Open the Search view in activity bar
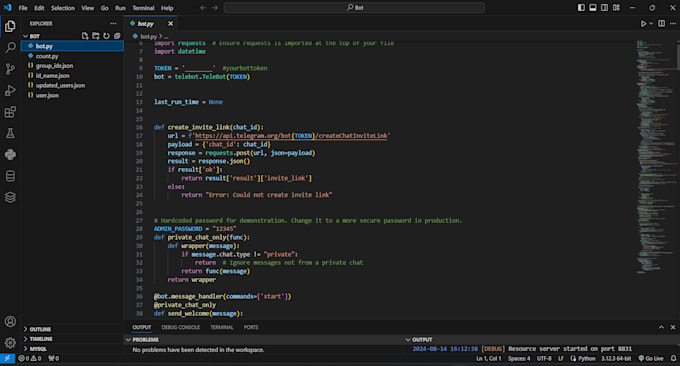The height and width of the screenshot is (366, 680). point(10,47)
